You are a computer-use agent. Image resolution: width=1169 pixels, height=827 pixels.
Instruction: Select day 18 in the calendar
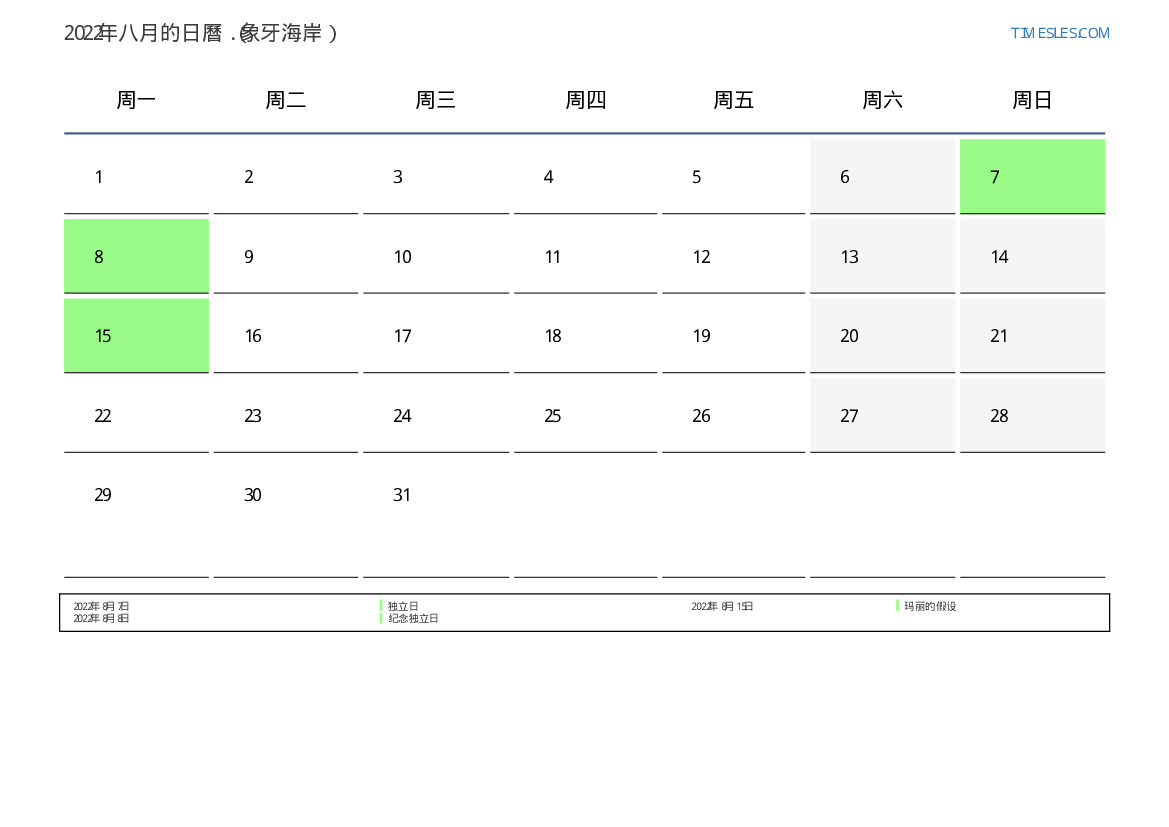pyautogui.click(x=585, y=336)
